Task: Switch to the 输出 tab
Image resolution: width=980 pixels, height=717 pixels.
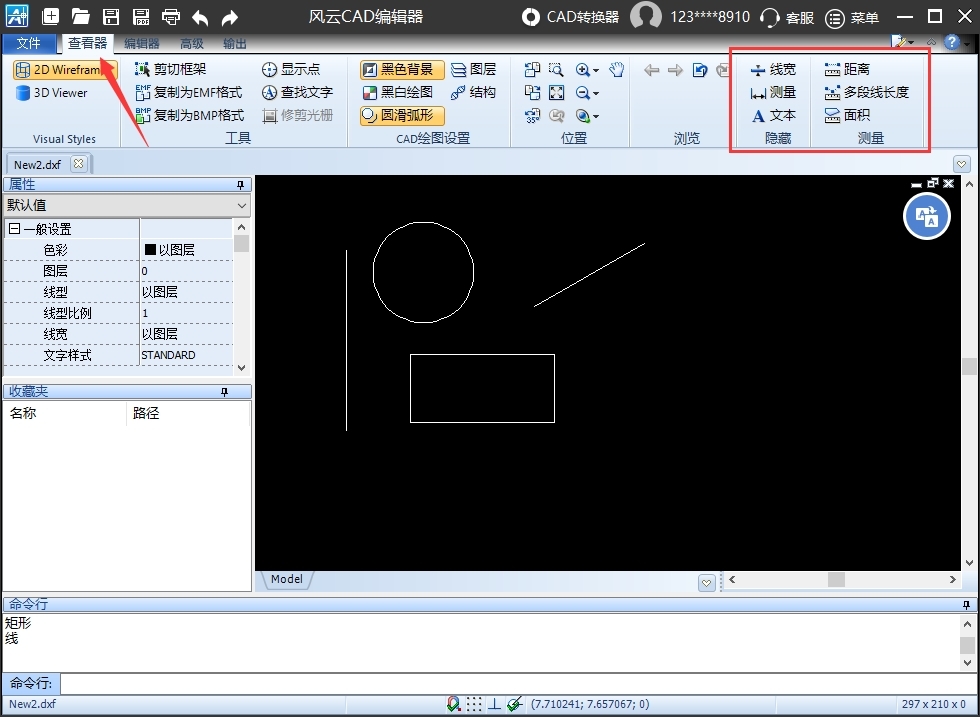Action: click(234, 43)
